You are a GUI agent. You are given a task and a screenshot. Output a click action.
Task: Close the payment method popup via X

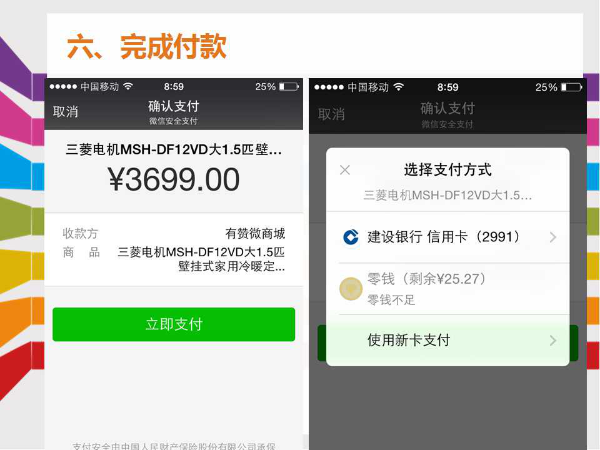[345, 170]
